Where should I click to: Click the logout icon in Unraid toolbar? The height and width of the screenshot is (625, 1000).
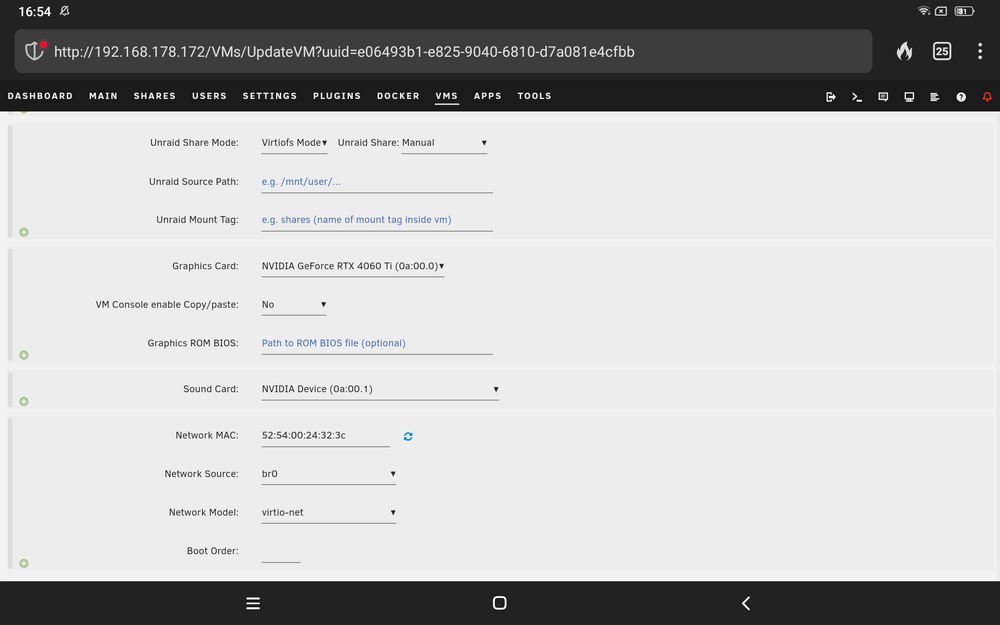[x=830, y=97]
